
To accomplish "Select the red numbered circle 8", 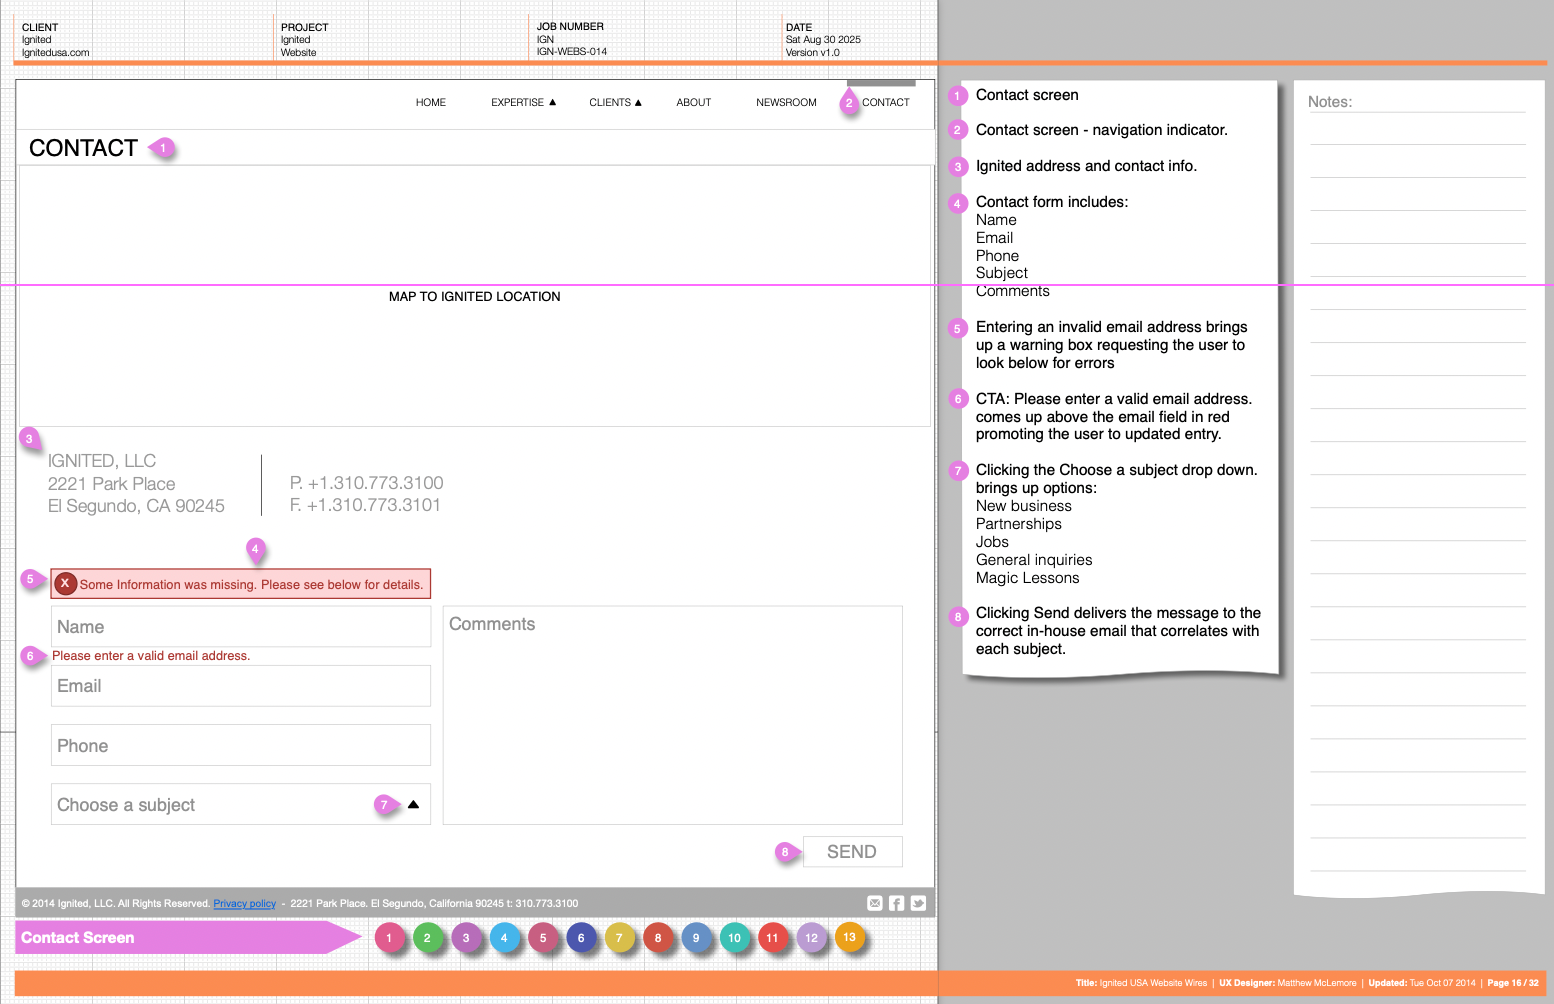I will click(658, 938).
